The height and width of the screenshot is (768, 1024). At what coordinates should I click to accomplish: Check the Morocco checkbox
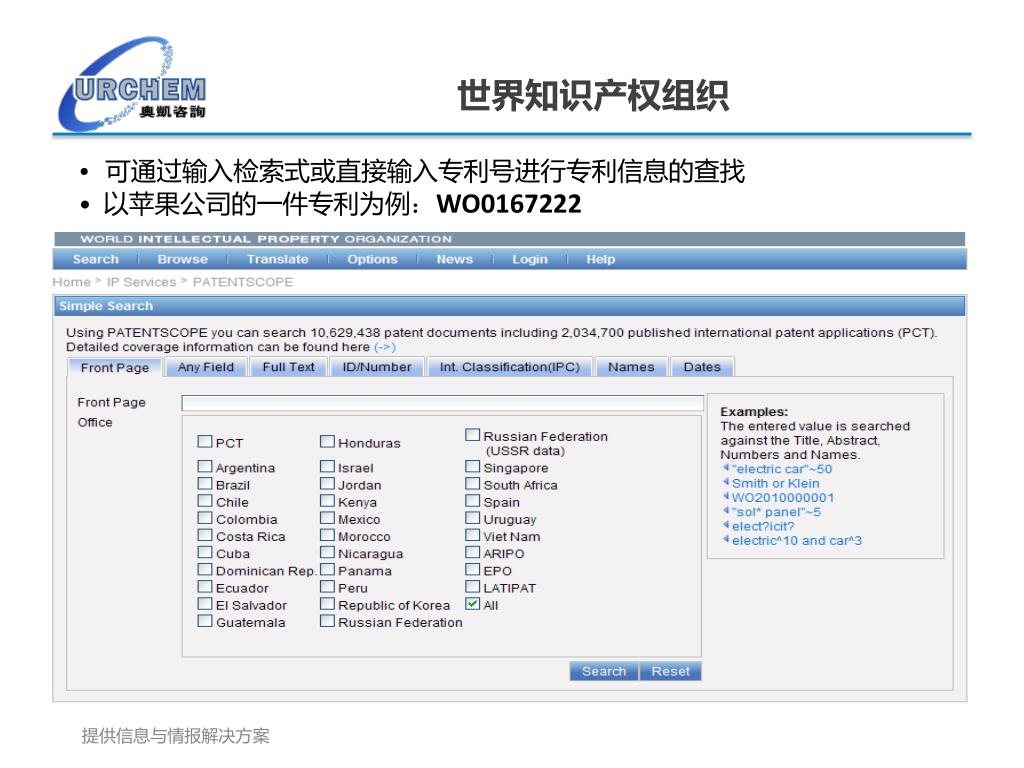[327, 535]
